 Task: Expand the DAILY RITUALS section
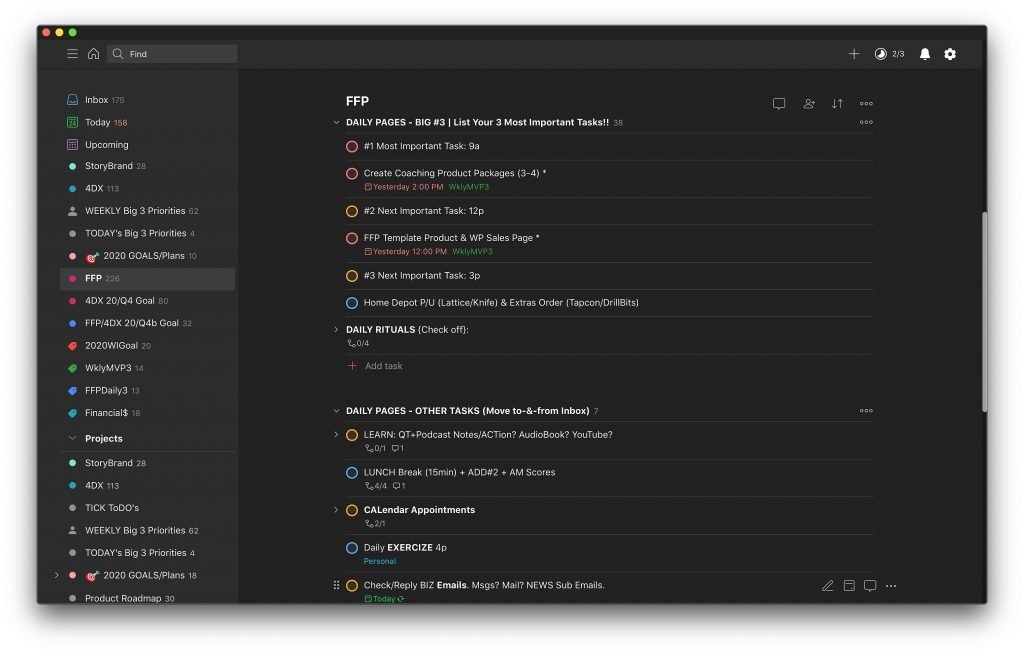click(337, 328)
